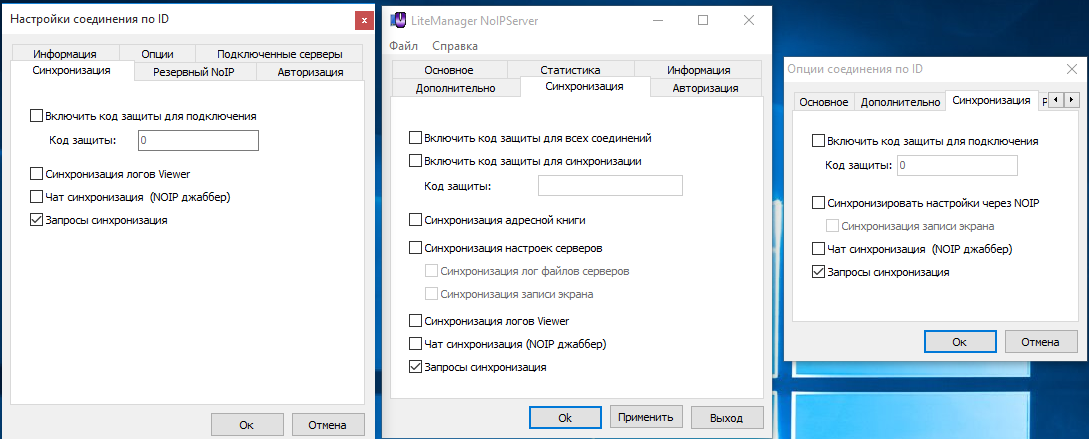Toggle Чат синхронизация in Настройки соединения window
This screenshot has width=1089, height=439.
coord(36,197)
